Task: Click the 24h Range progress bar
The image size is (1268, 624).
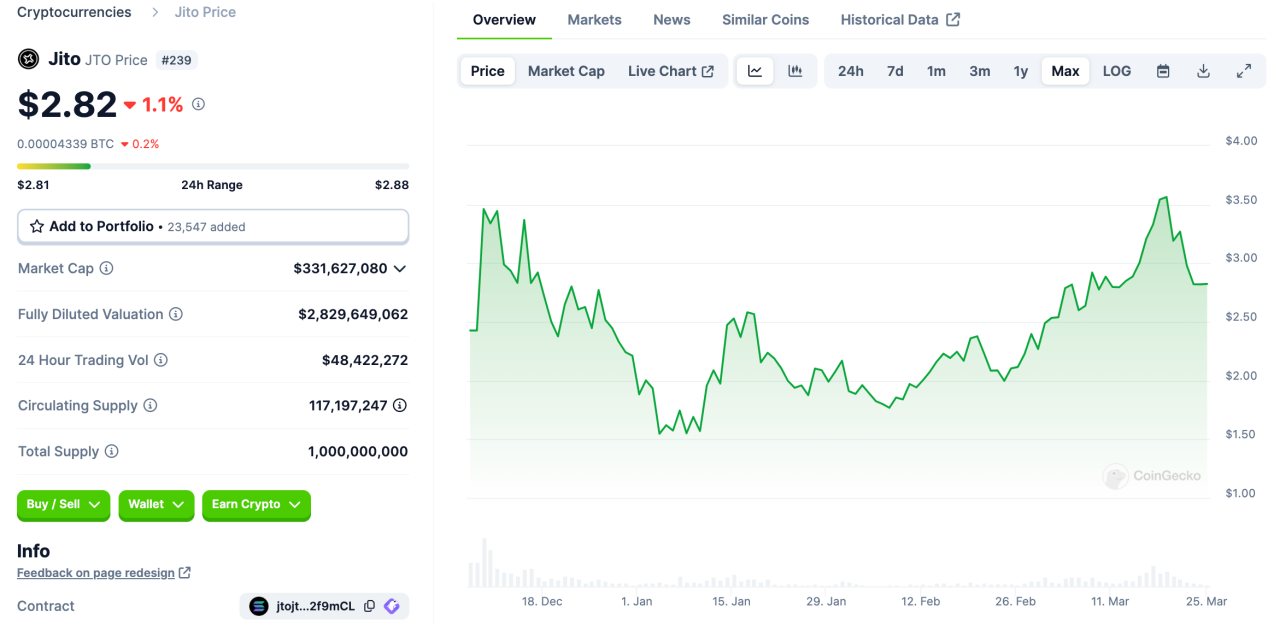Action: coord(213,166)
